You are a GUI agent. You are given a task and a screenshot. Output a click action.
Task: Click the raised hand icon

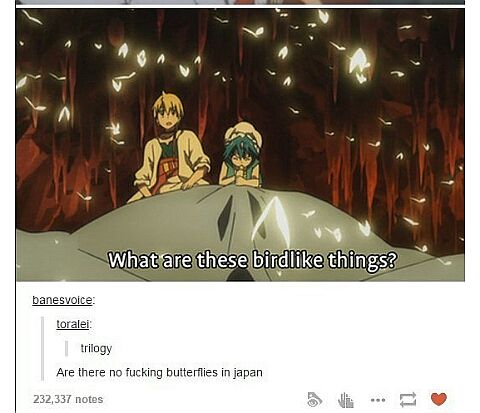(346, 400)
